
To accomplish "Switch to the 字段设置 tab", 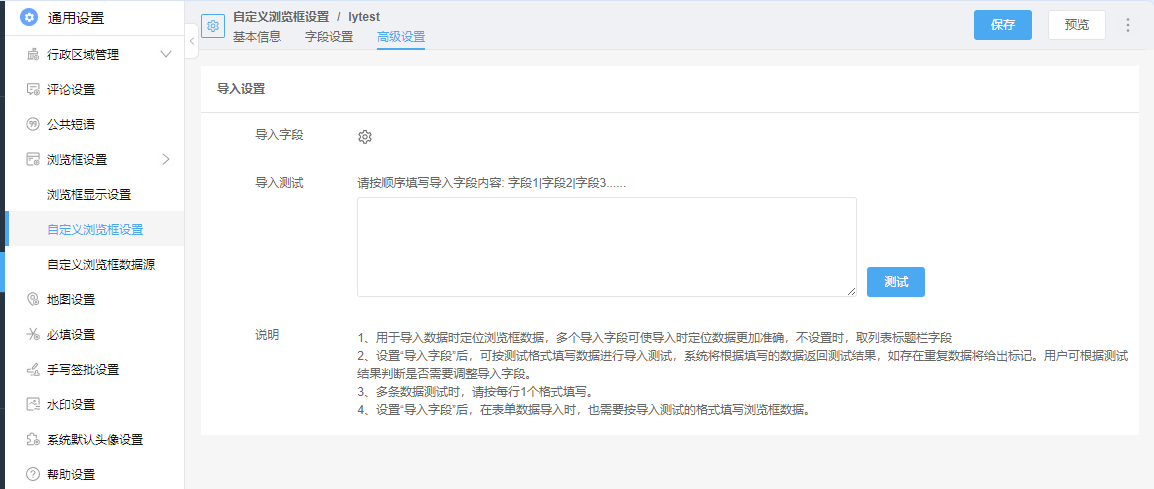I will point(329,37).
